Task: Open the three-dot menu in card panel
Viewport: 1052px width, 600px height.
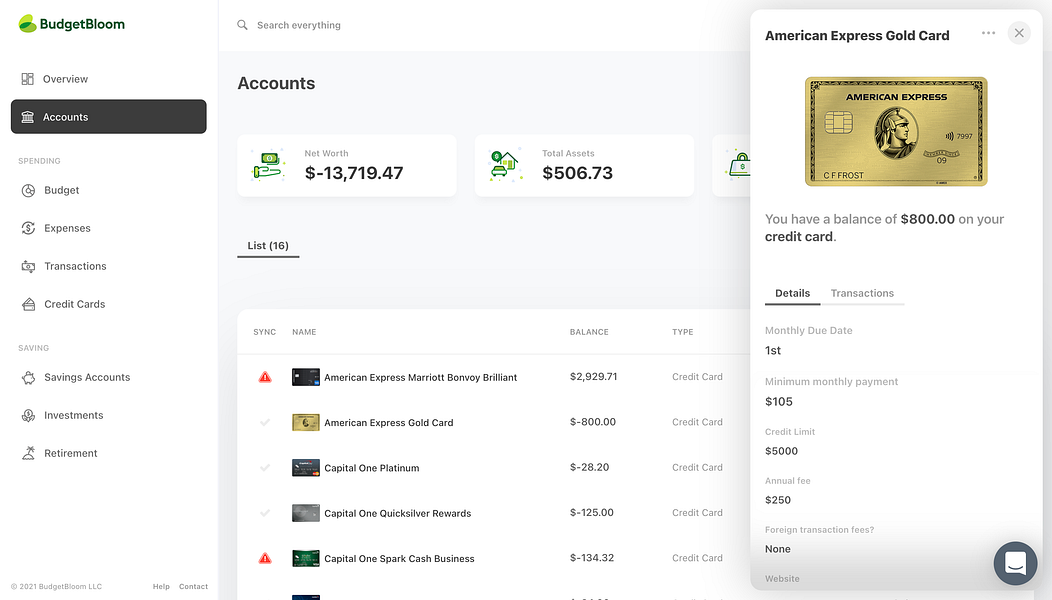Action: click(x=988, y=33)
